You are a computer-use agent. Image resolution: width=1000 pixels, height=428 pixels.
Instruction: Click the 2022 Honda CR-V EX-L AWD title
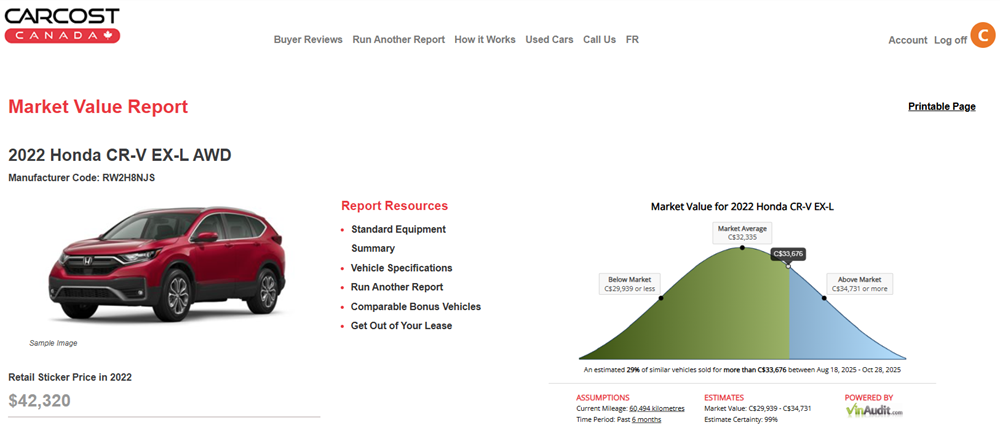(120, 155)
